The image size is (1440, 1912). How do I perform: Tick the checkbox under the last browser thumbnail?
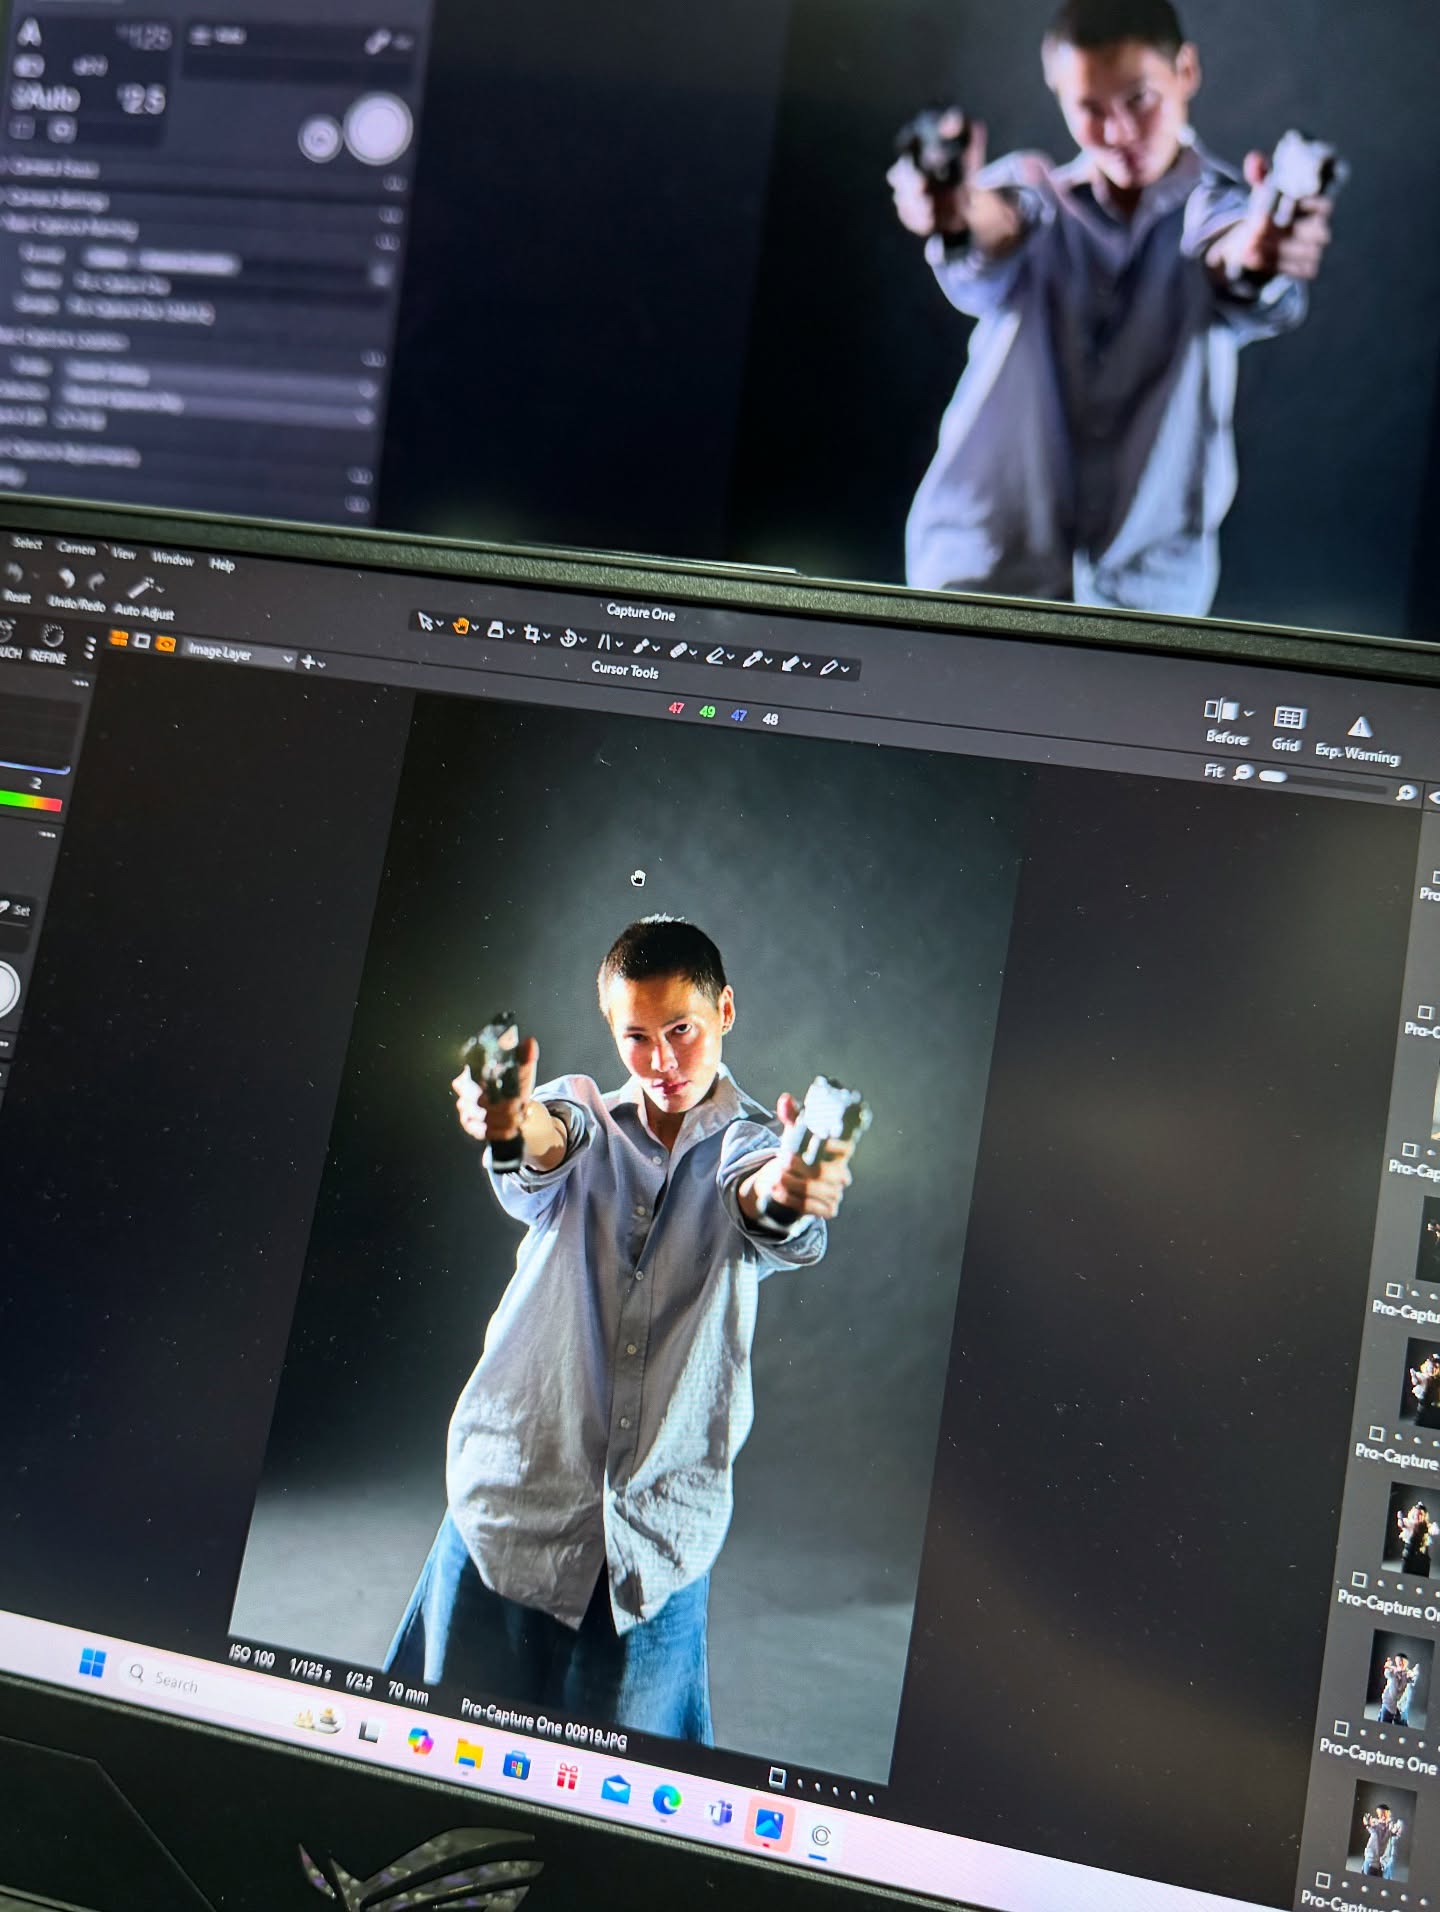[x=1323, y=1880]
